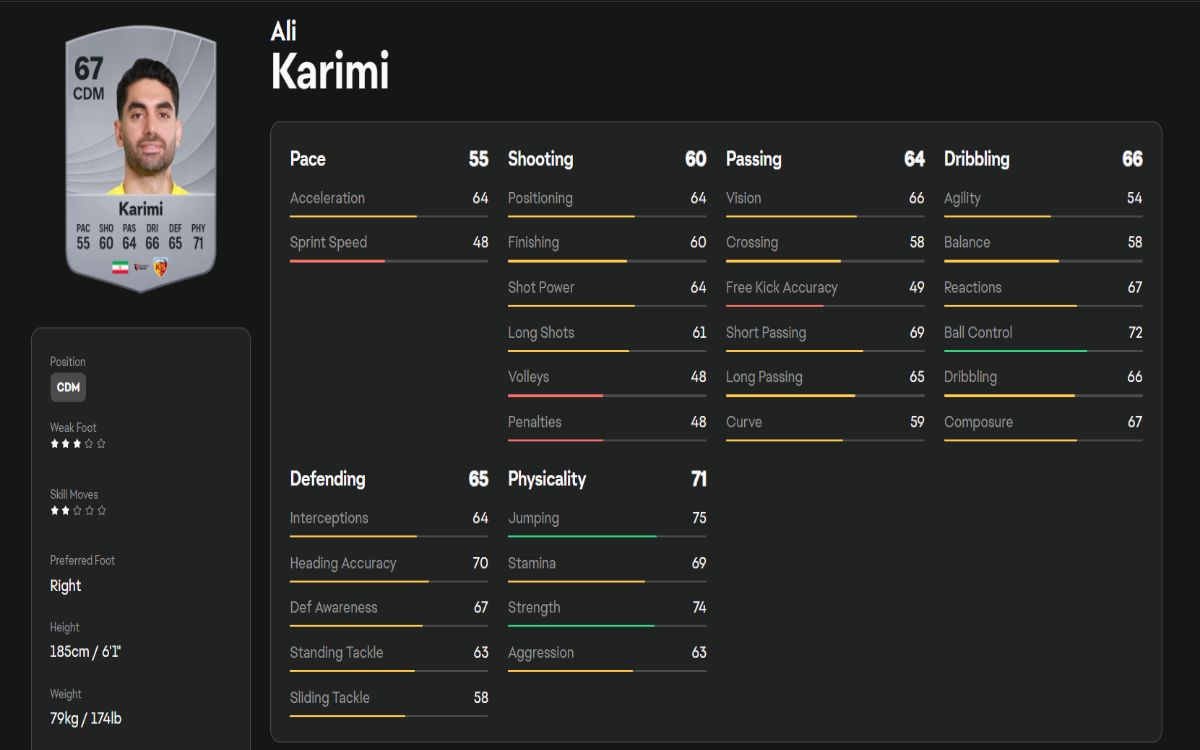Click the club crest badge on the card

pos(160,268)
